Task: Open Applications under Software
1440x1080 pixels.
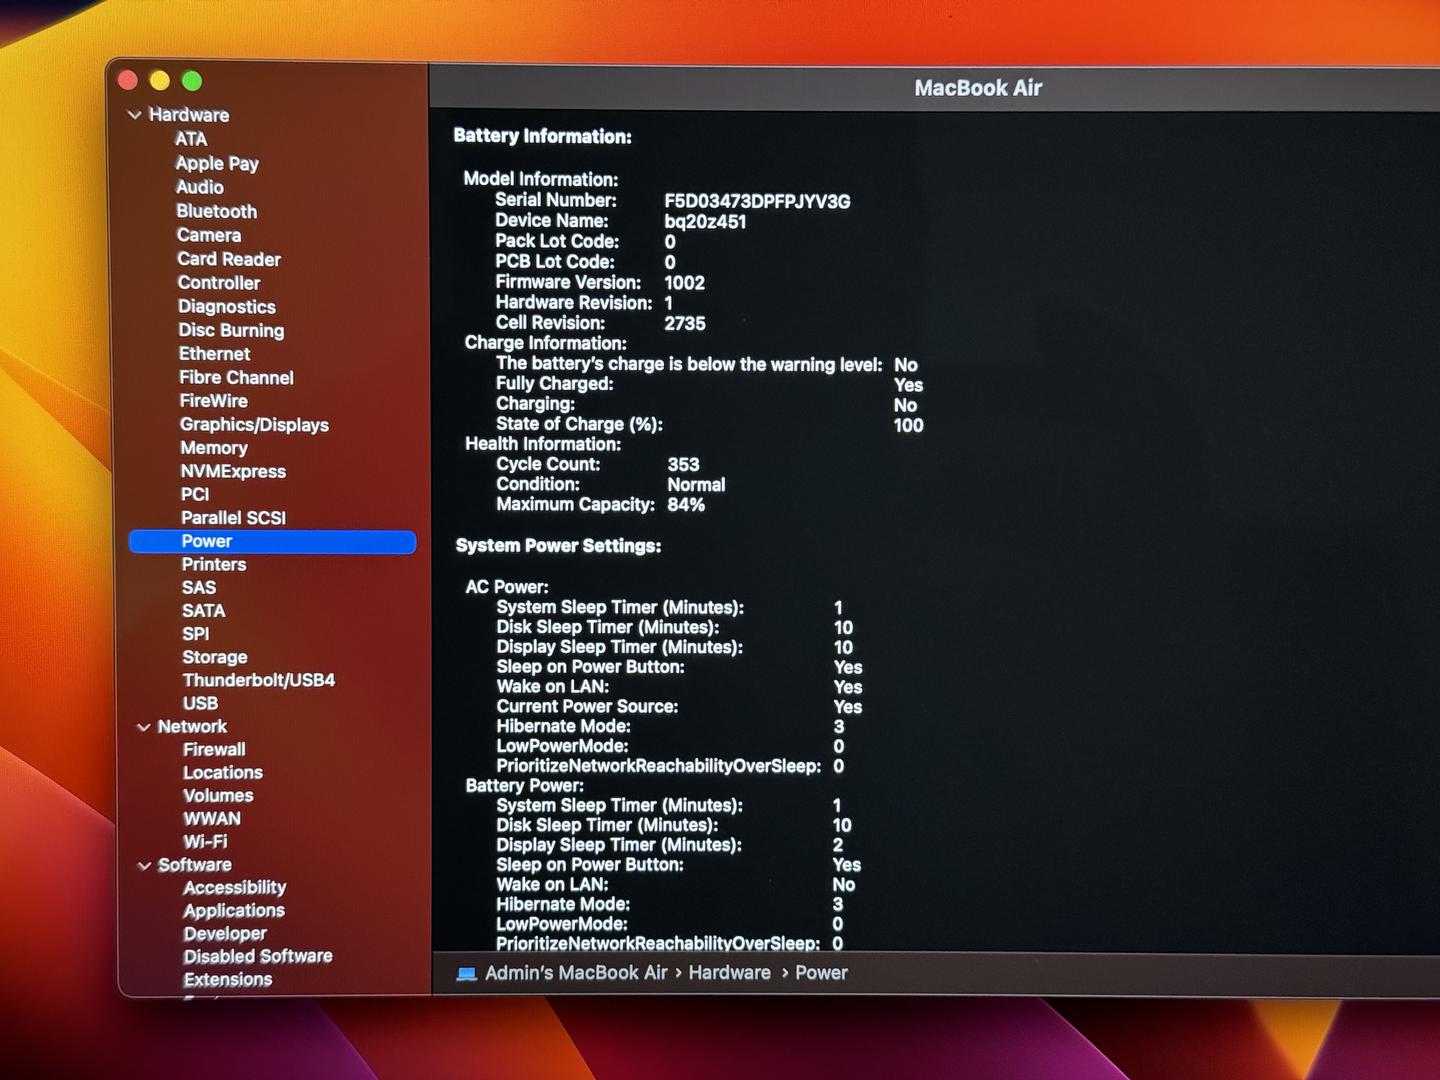Action: 234,911
